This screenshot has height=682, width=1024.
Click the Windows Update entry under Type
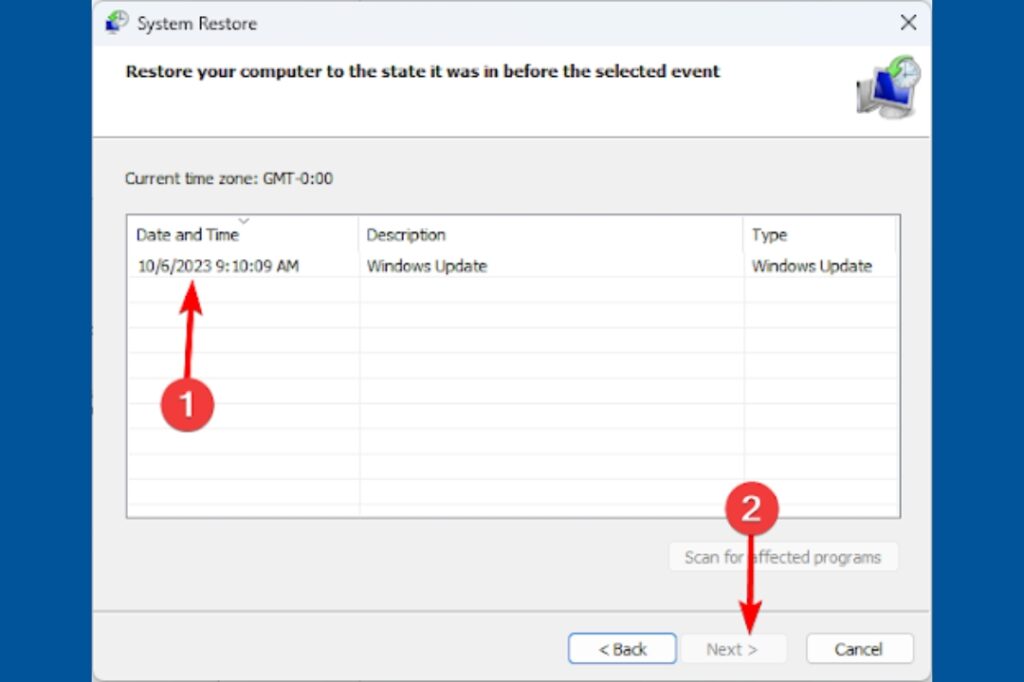point(811,266)
